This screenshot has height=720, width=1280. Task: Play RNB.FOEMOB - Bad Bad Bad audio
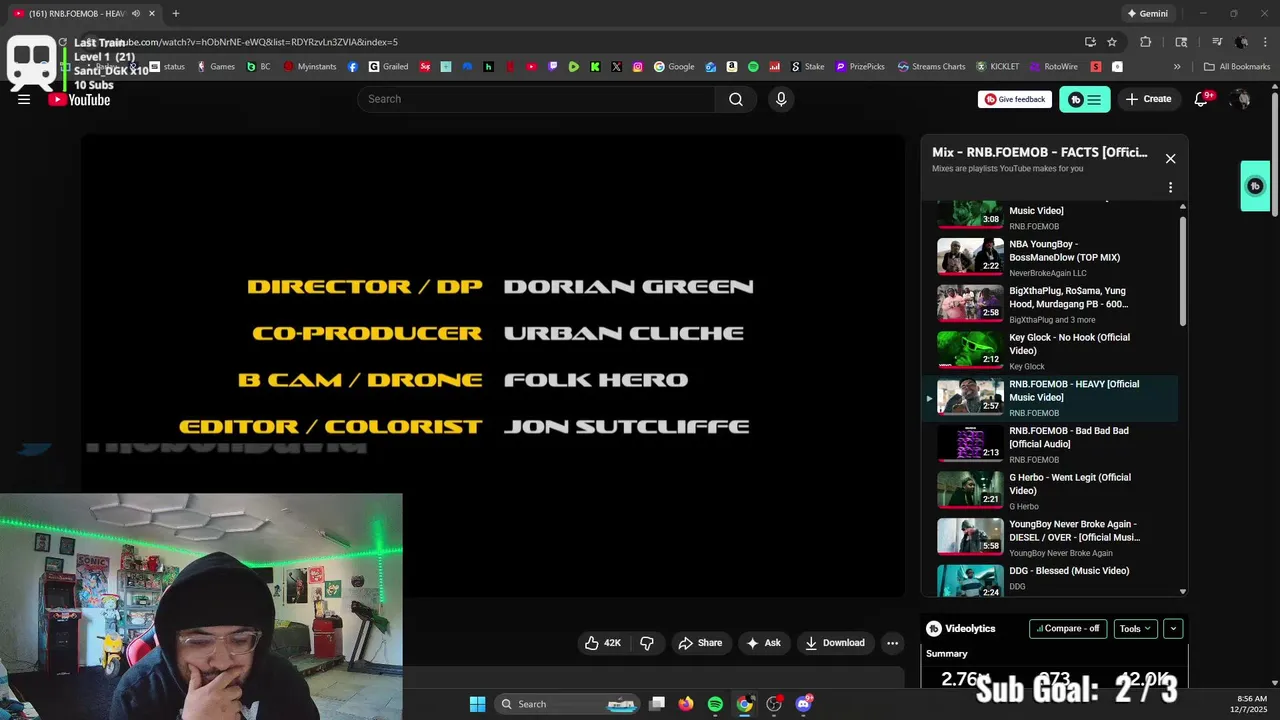(1050, 444)
